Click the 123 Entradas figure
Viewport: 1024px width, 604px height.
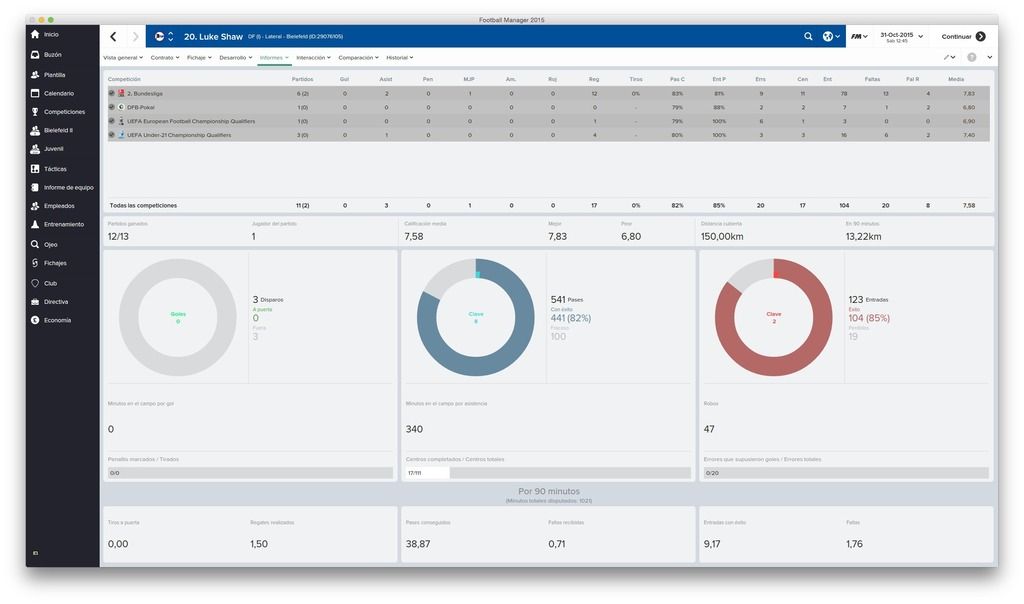[x=868, y=299]
